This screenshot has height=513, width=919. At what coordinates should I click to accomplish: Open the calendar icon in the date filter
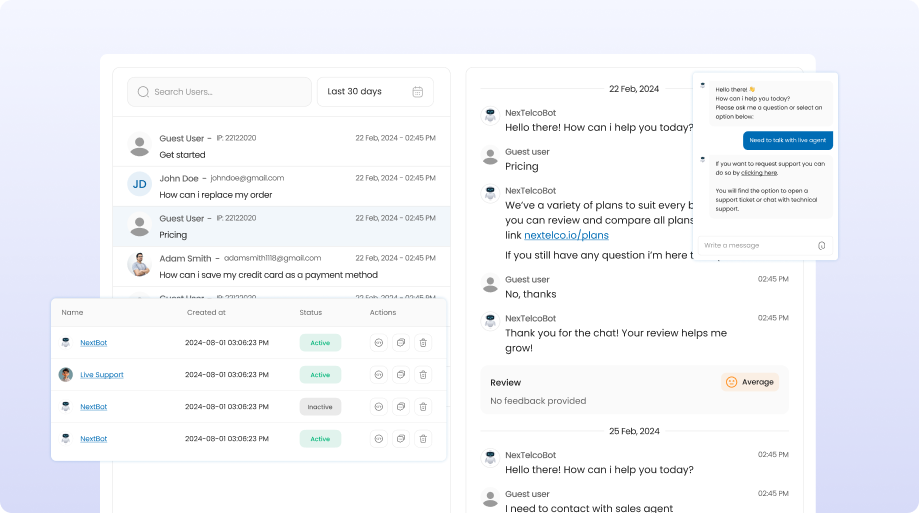(x=417, y=92)
